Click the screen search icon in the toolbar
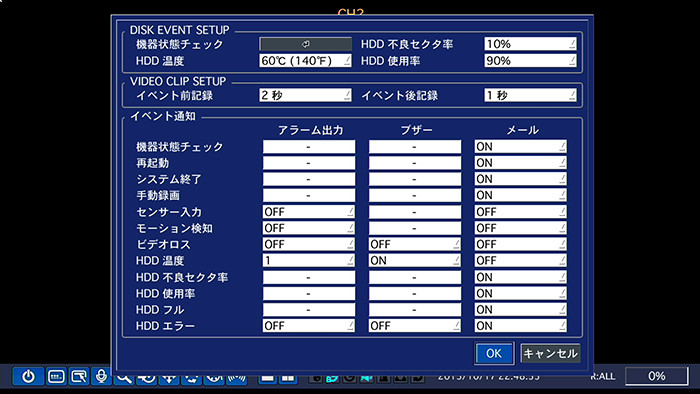The image size is (700, 394). point(79,376)
